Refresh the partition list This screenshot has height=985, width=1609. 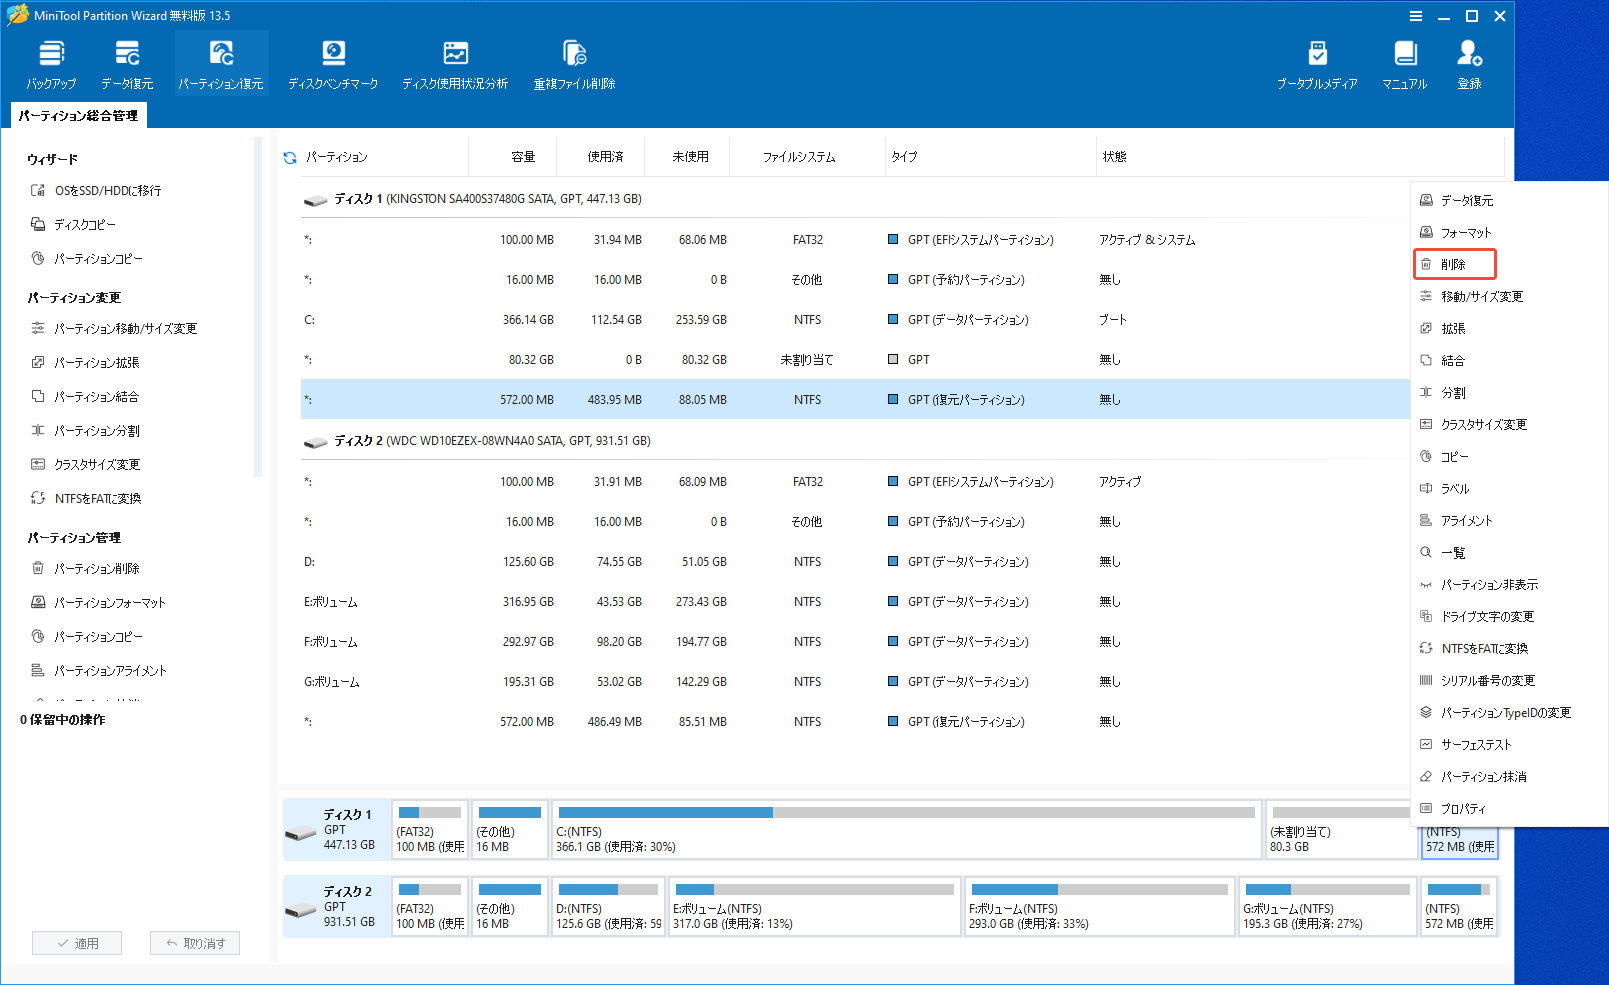coord(289,156)
